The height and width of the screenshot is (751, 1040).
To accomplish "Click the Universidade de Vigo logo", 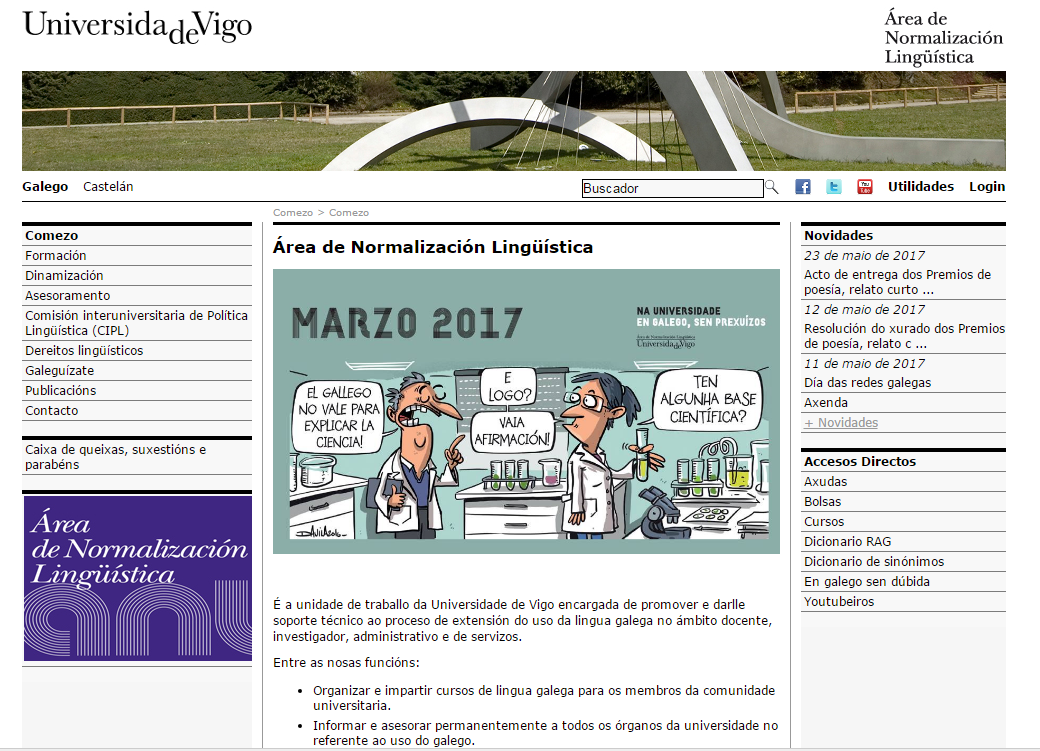I will 137,27.
